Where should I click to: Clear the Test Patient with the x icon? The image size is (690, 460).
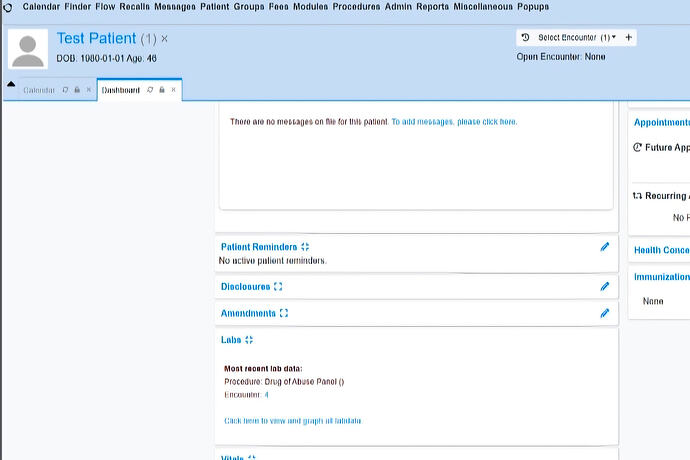click(164, 39)
